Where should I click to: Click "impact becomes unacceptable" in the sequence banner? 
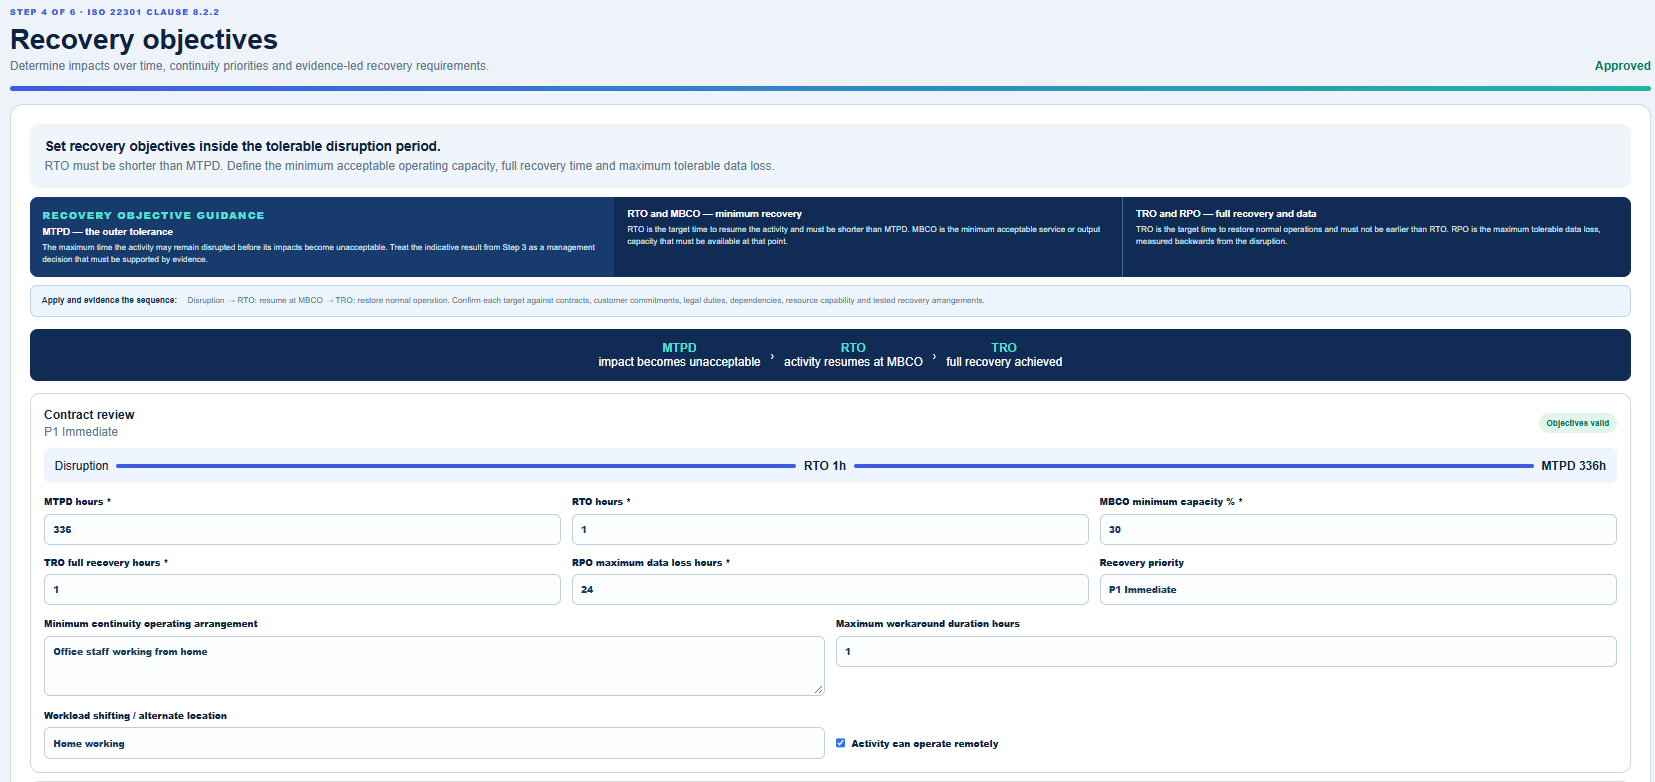pyautogui.click(x=679, y=362)
